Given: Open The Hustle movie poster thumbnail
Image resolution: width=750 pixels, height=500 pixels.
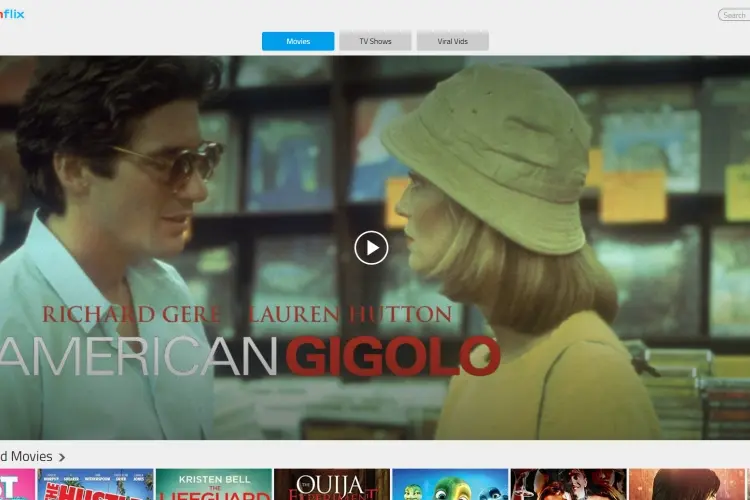Looking at the screenshot, I should [x=96, y=484].
